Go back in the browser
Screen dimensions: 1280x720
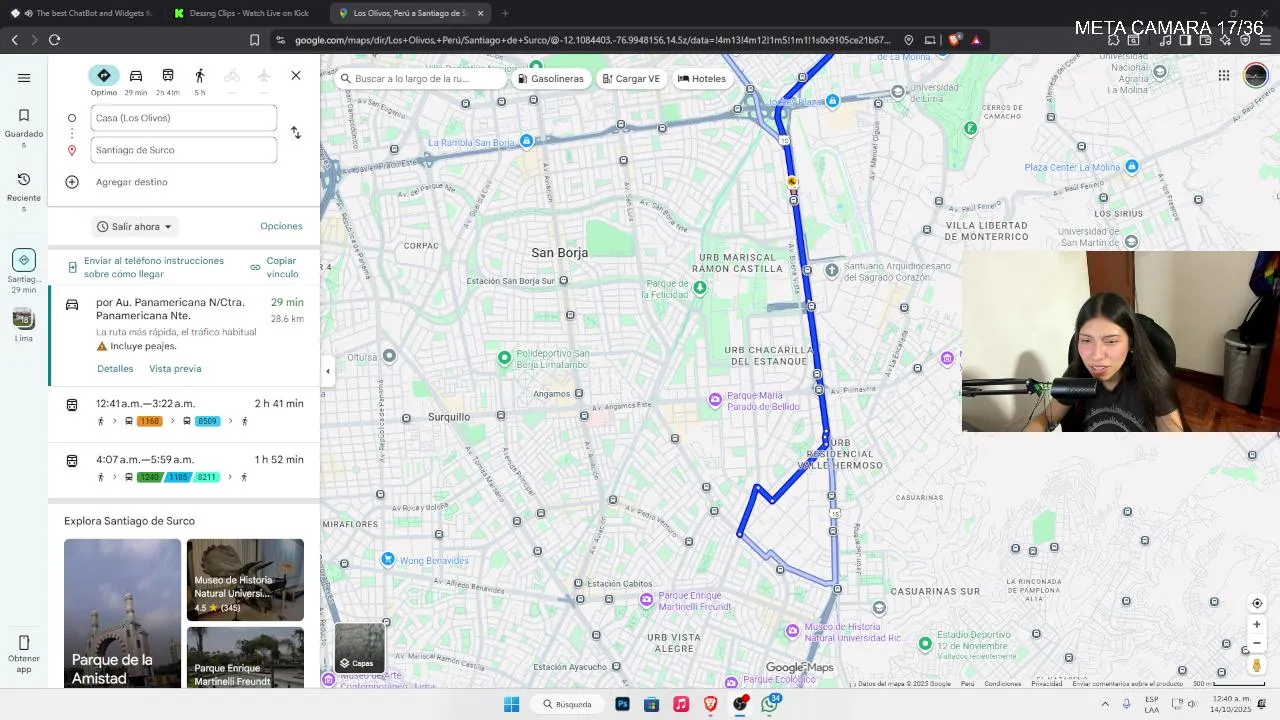14,40
